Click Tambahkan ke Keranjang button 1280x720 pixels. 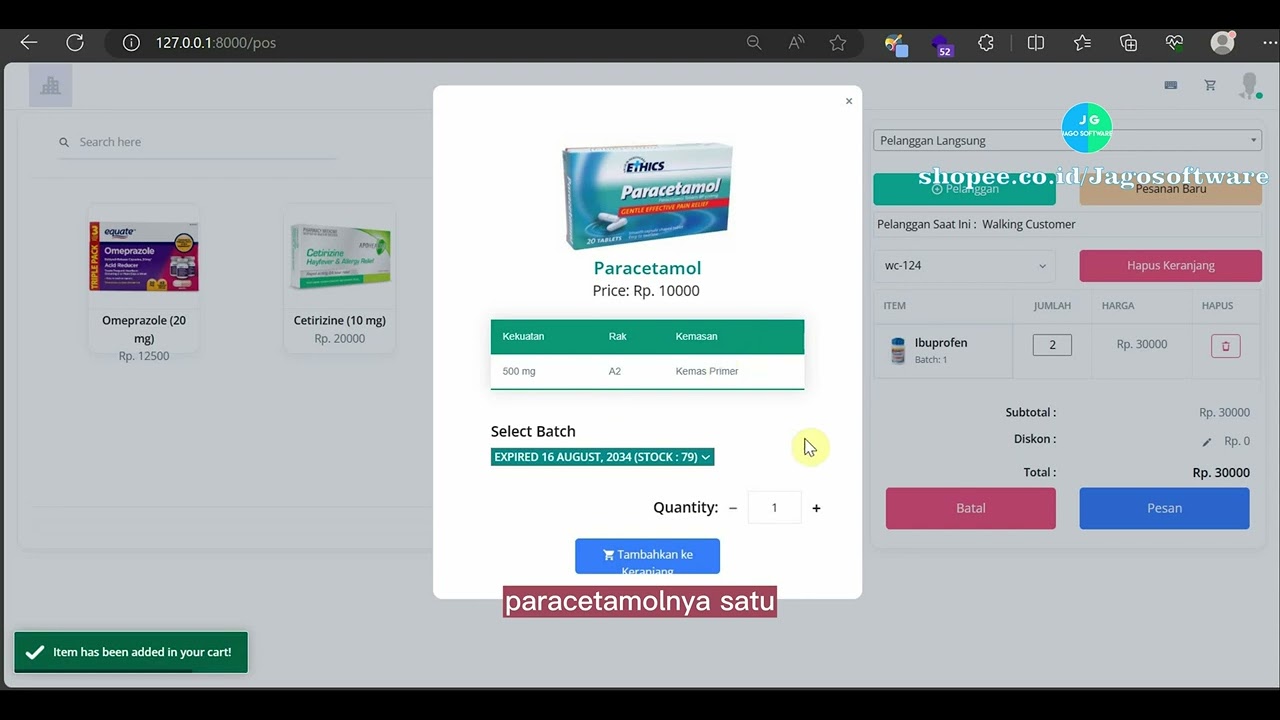(x=647, y=556)
